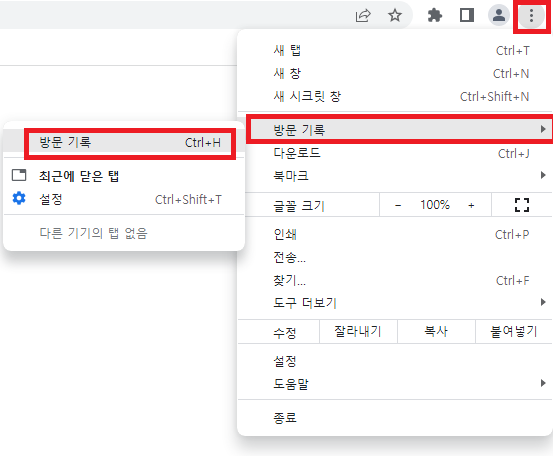Viewport: 553px width, 456px height.
Task: Toggle the side panel icon
Action: tap(467, 15)
